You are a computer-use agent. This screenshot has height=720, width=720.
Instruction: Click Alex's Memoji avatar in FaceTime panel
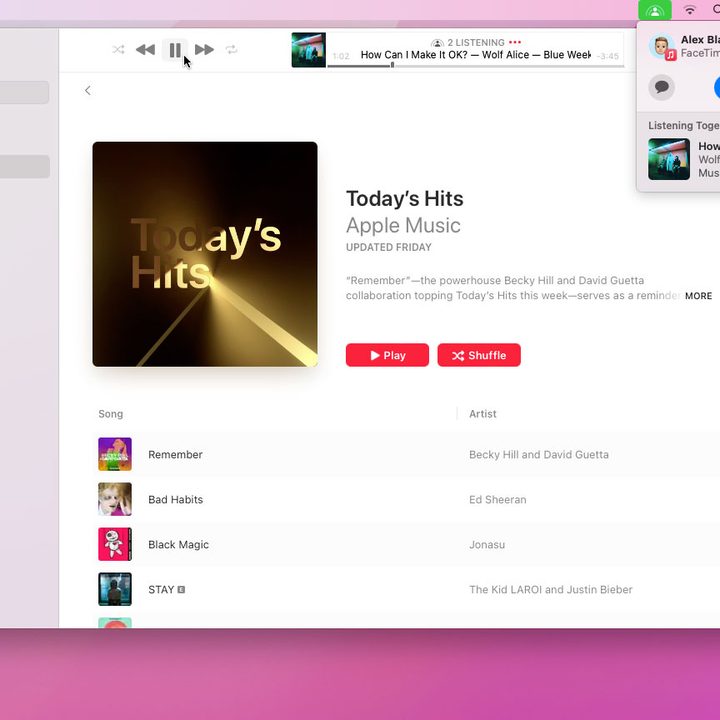click(661, 46)
